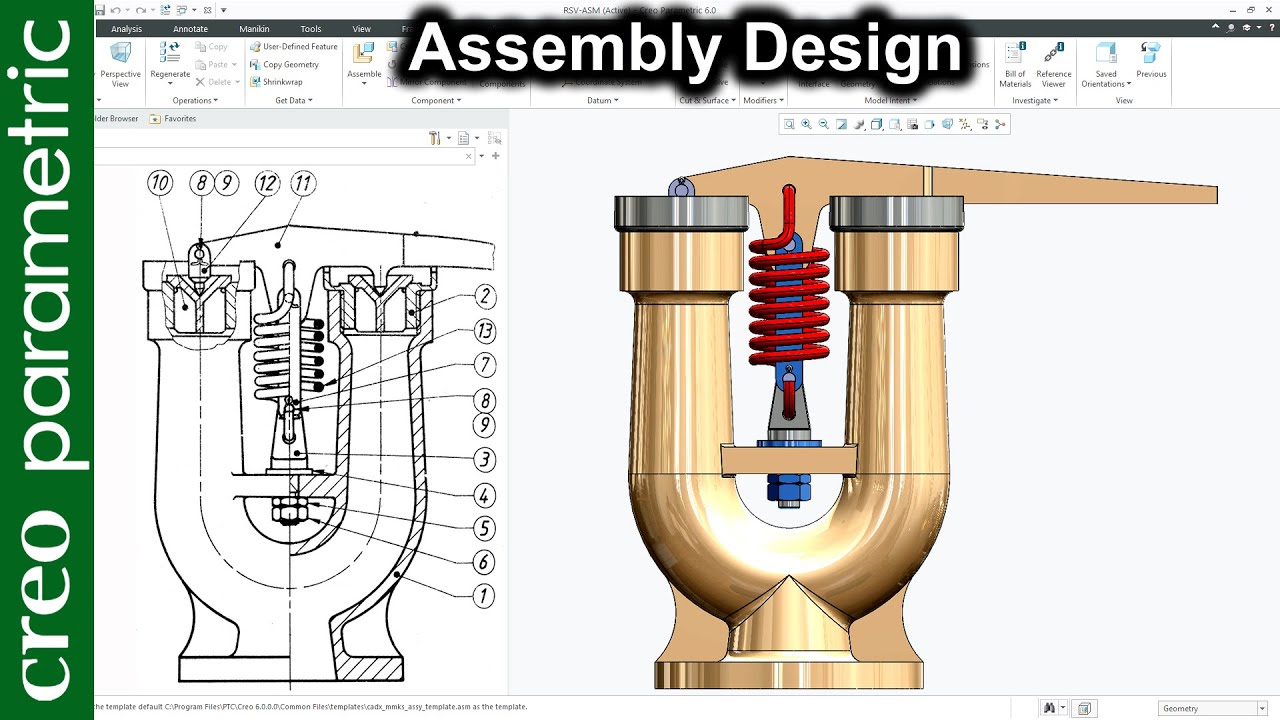Screen dimensions: 1280x720
Task: Open the Analysis ribbon tab
Action: tap(127, 29)
